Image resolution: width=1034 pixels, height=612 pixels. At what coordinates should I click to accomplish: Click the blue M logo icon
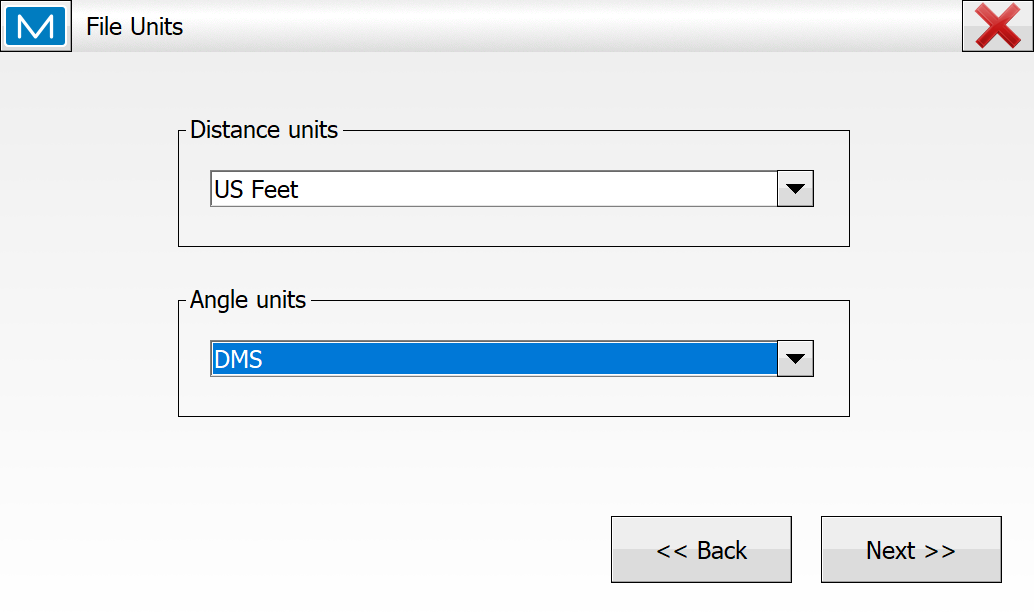coord(36,26)
